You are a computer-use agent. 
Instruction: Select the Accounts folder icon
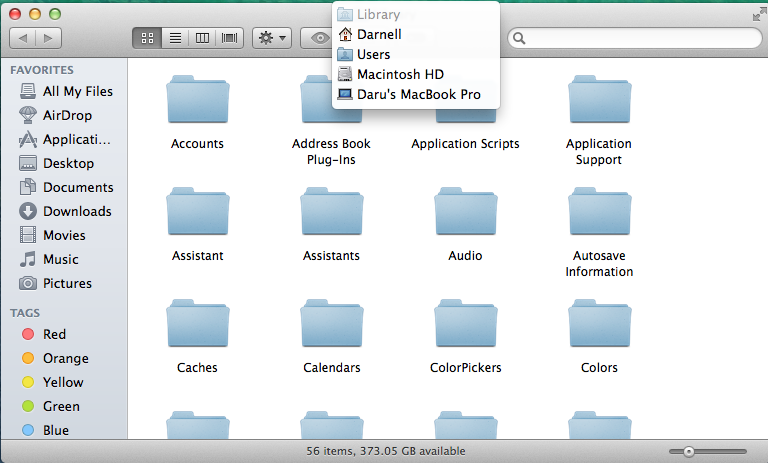tap(197, 99)
